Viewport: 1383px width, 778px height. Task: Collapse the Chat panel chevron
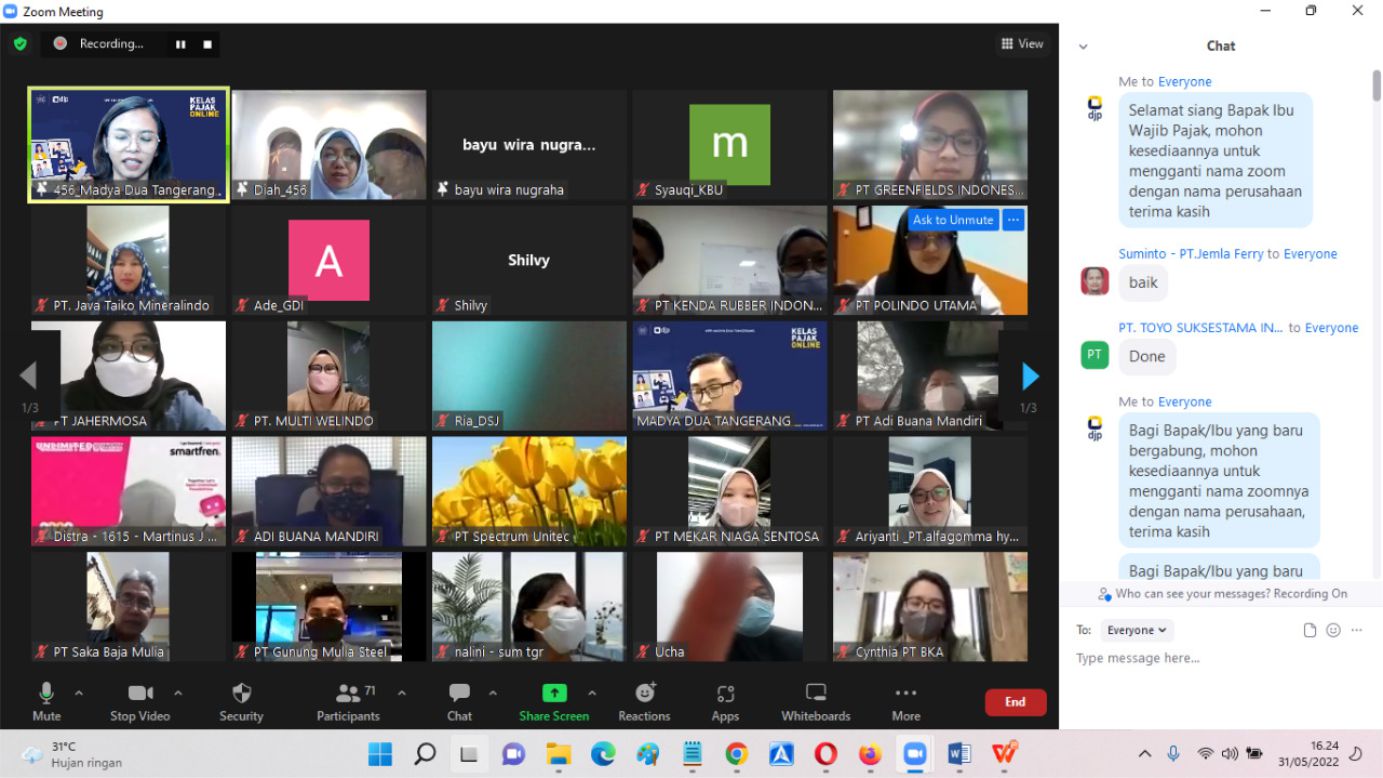(1083, 46)
